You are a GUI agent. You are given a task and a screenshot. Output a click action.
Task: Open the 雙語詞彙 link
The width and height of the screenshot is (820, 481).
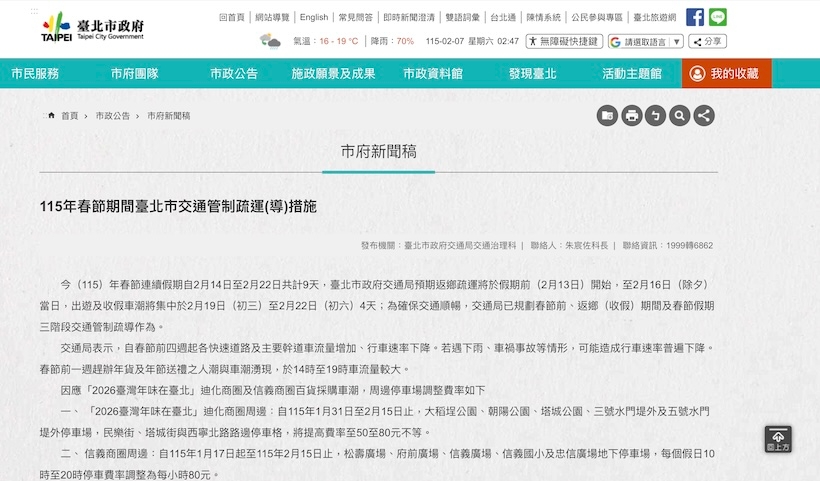[x=462, y=17]
